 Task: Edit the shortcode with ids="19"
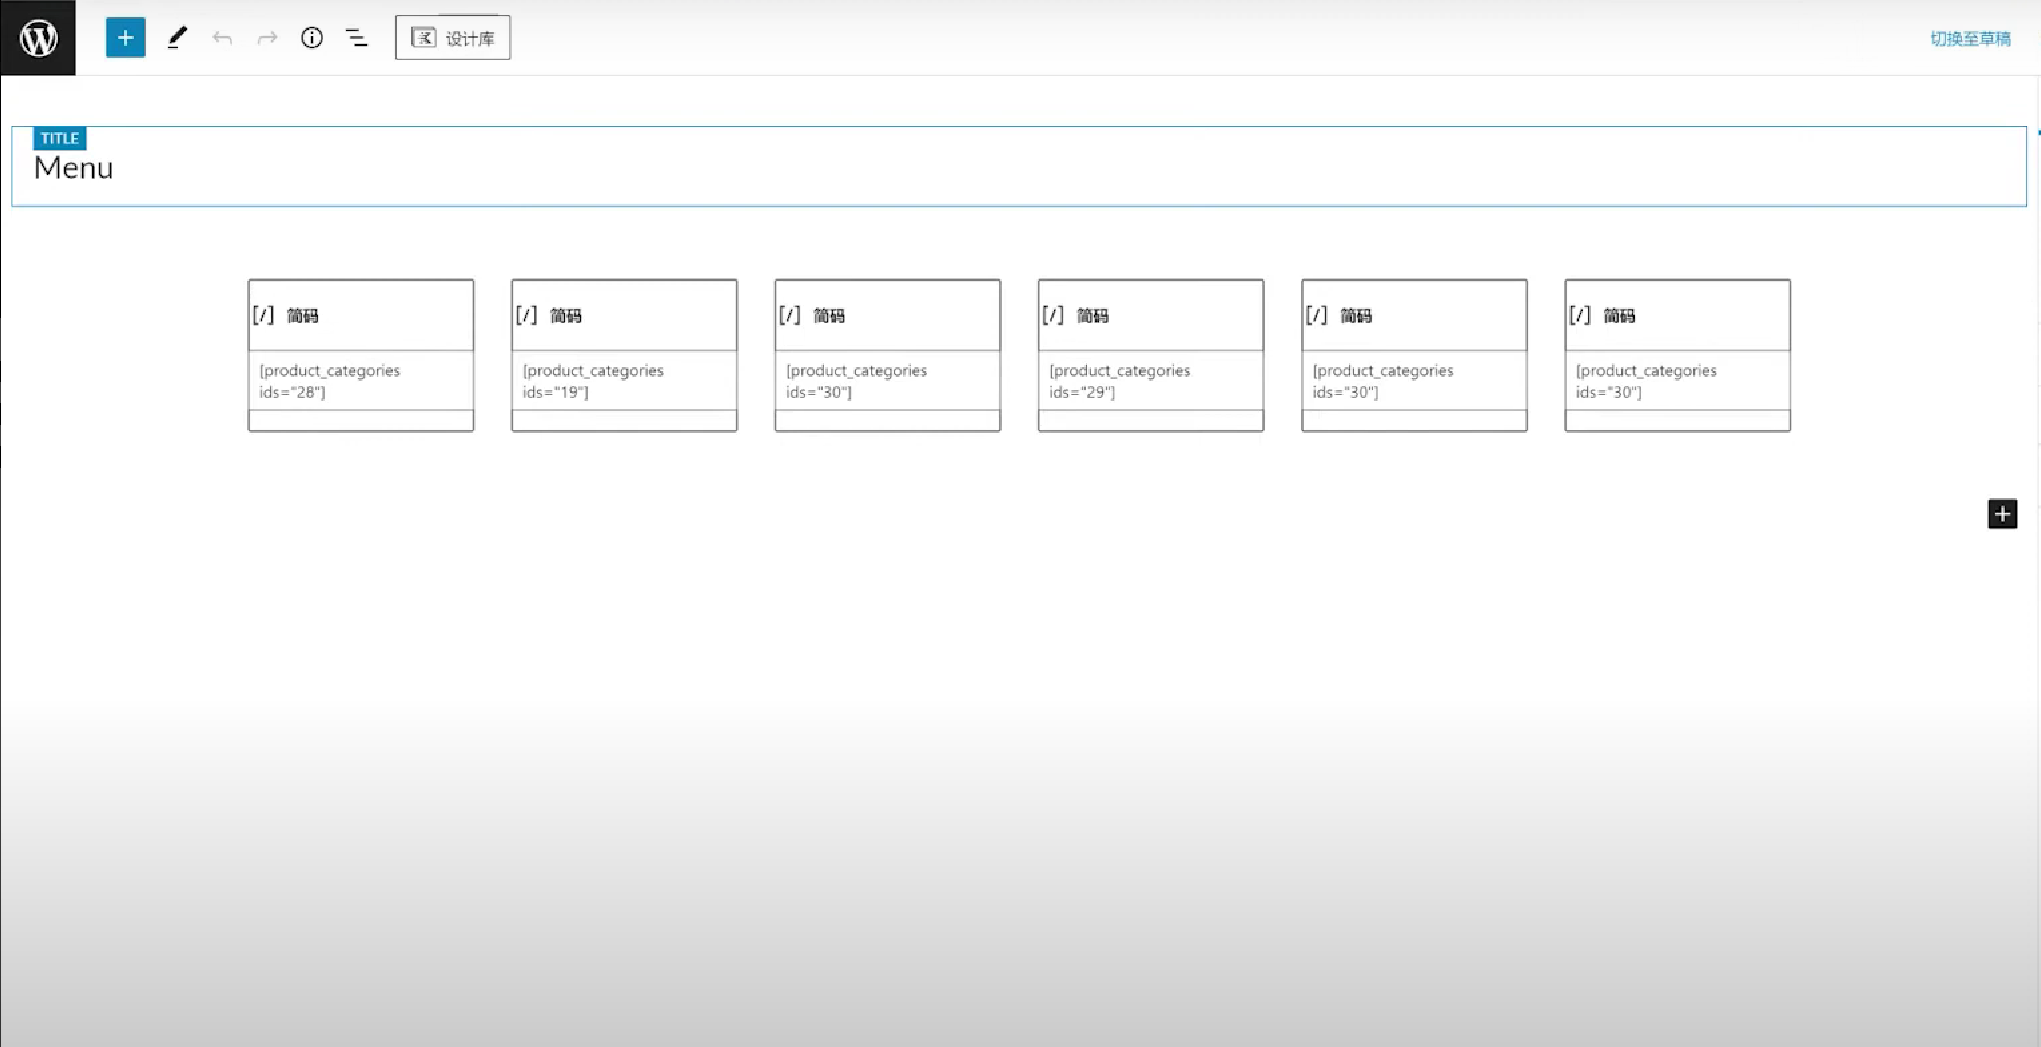pyautogui.click(x=623, y=381)
